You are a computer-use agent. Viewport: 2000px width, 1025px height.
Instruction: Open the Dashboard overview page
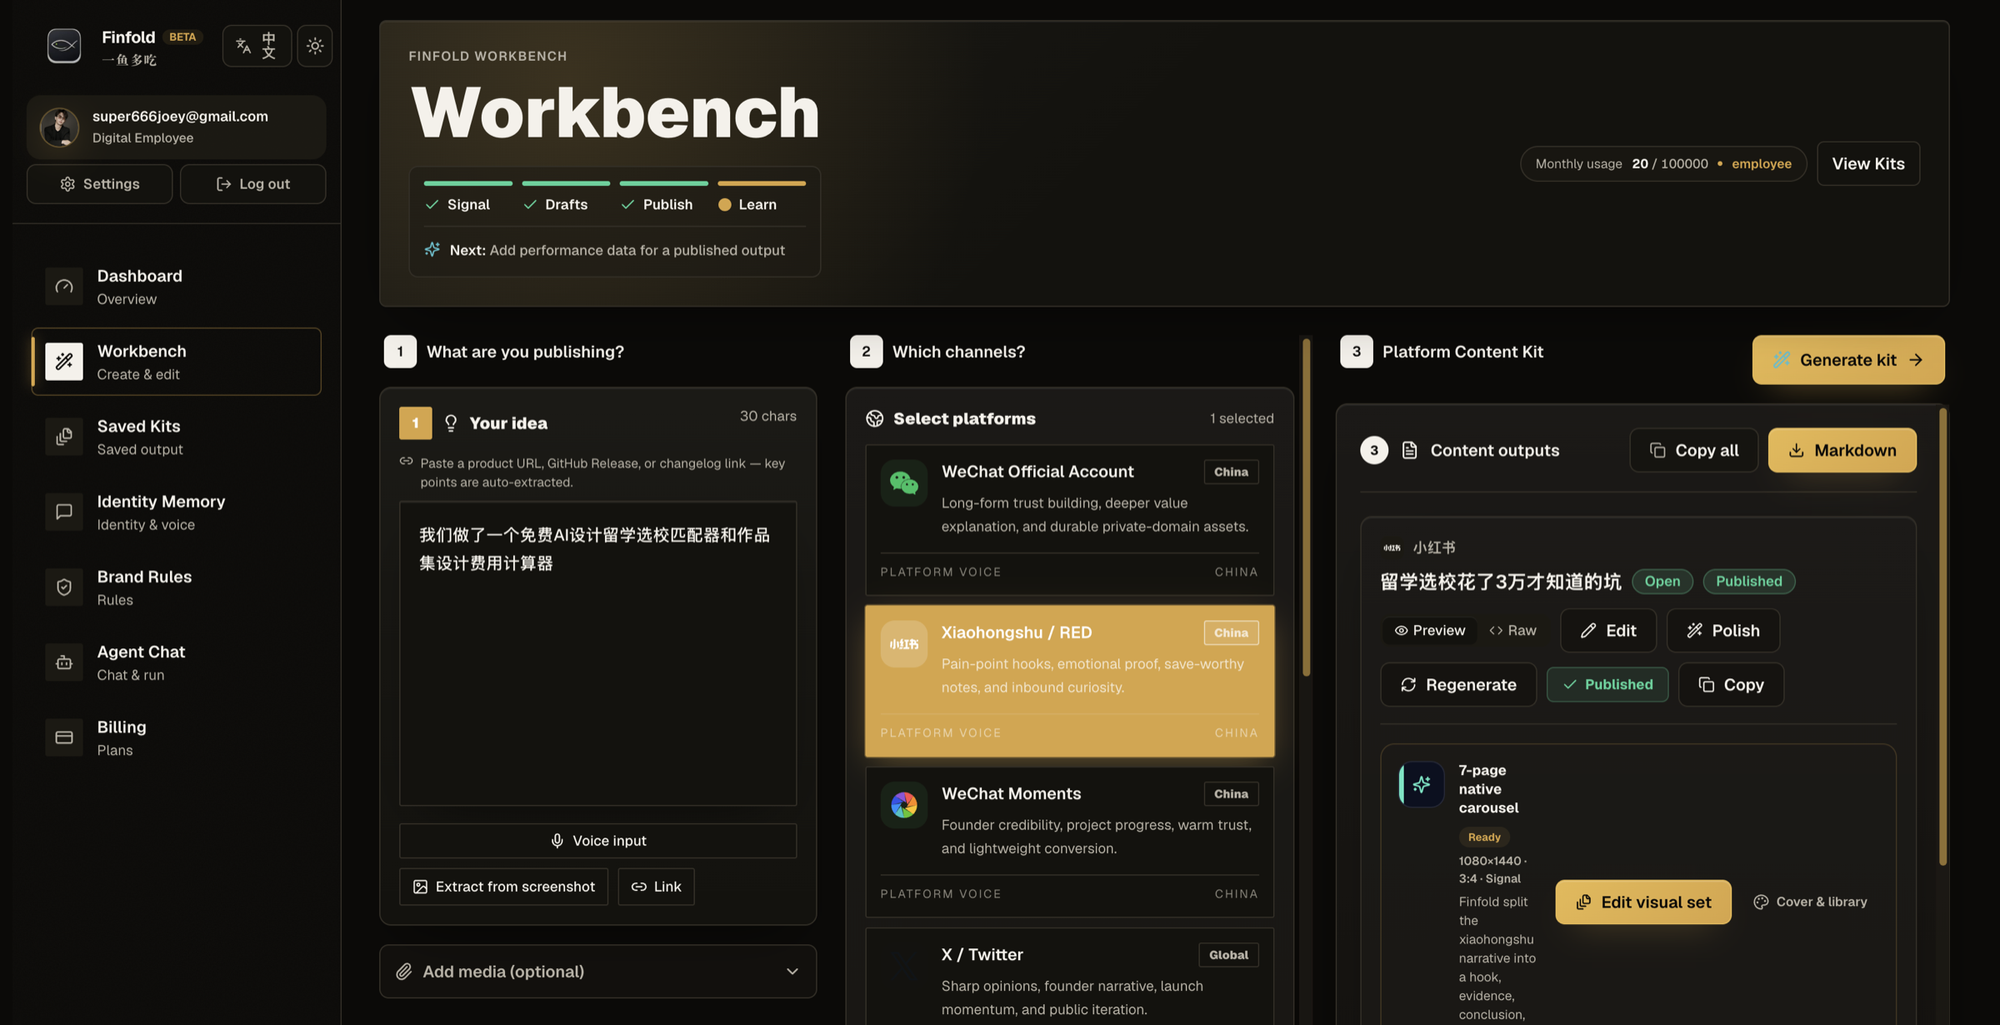176,286
